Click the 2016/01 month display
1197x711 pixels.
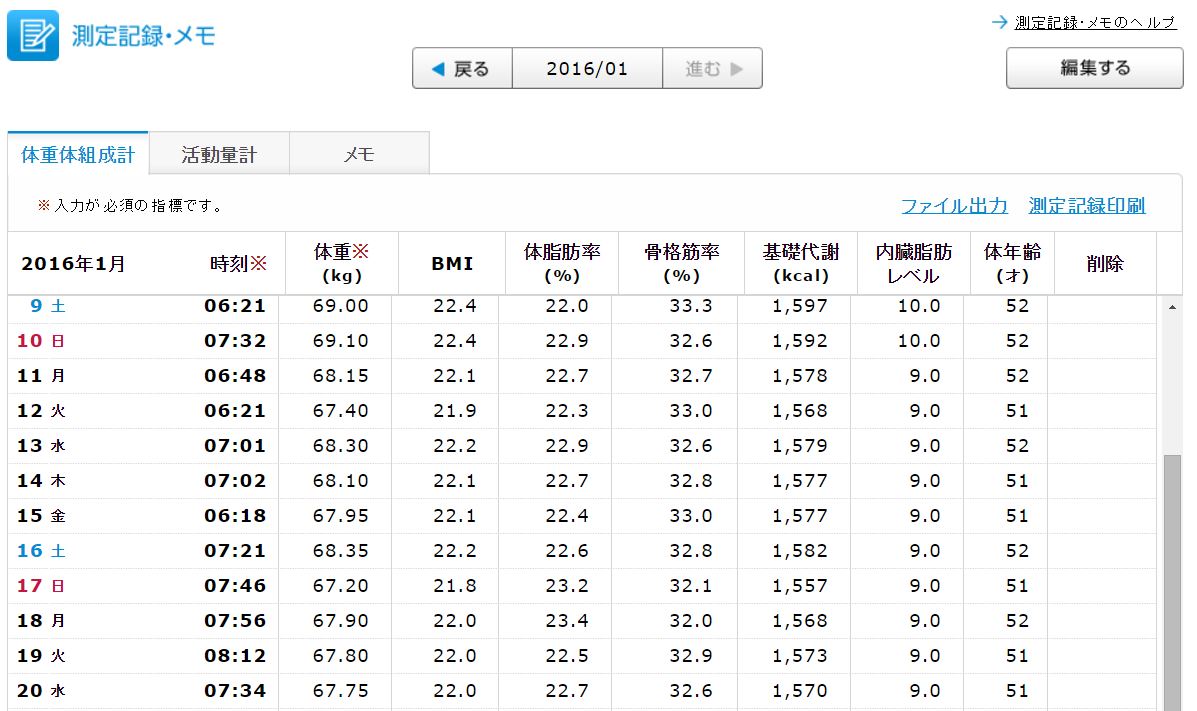tap(587, 69)
